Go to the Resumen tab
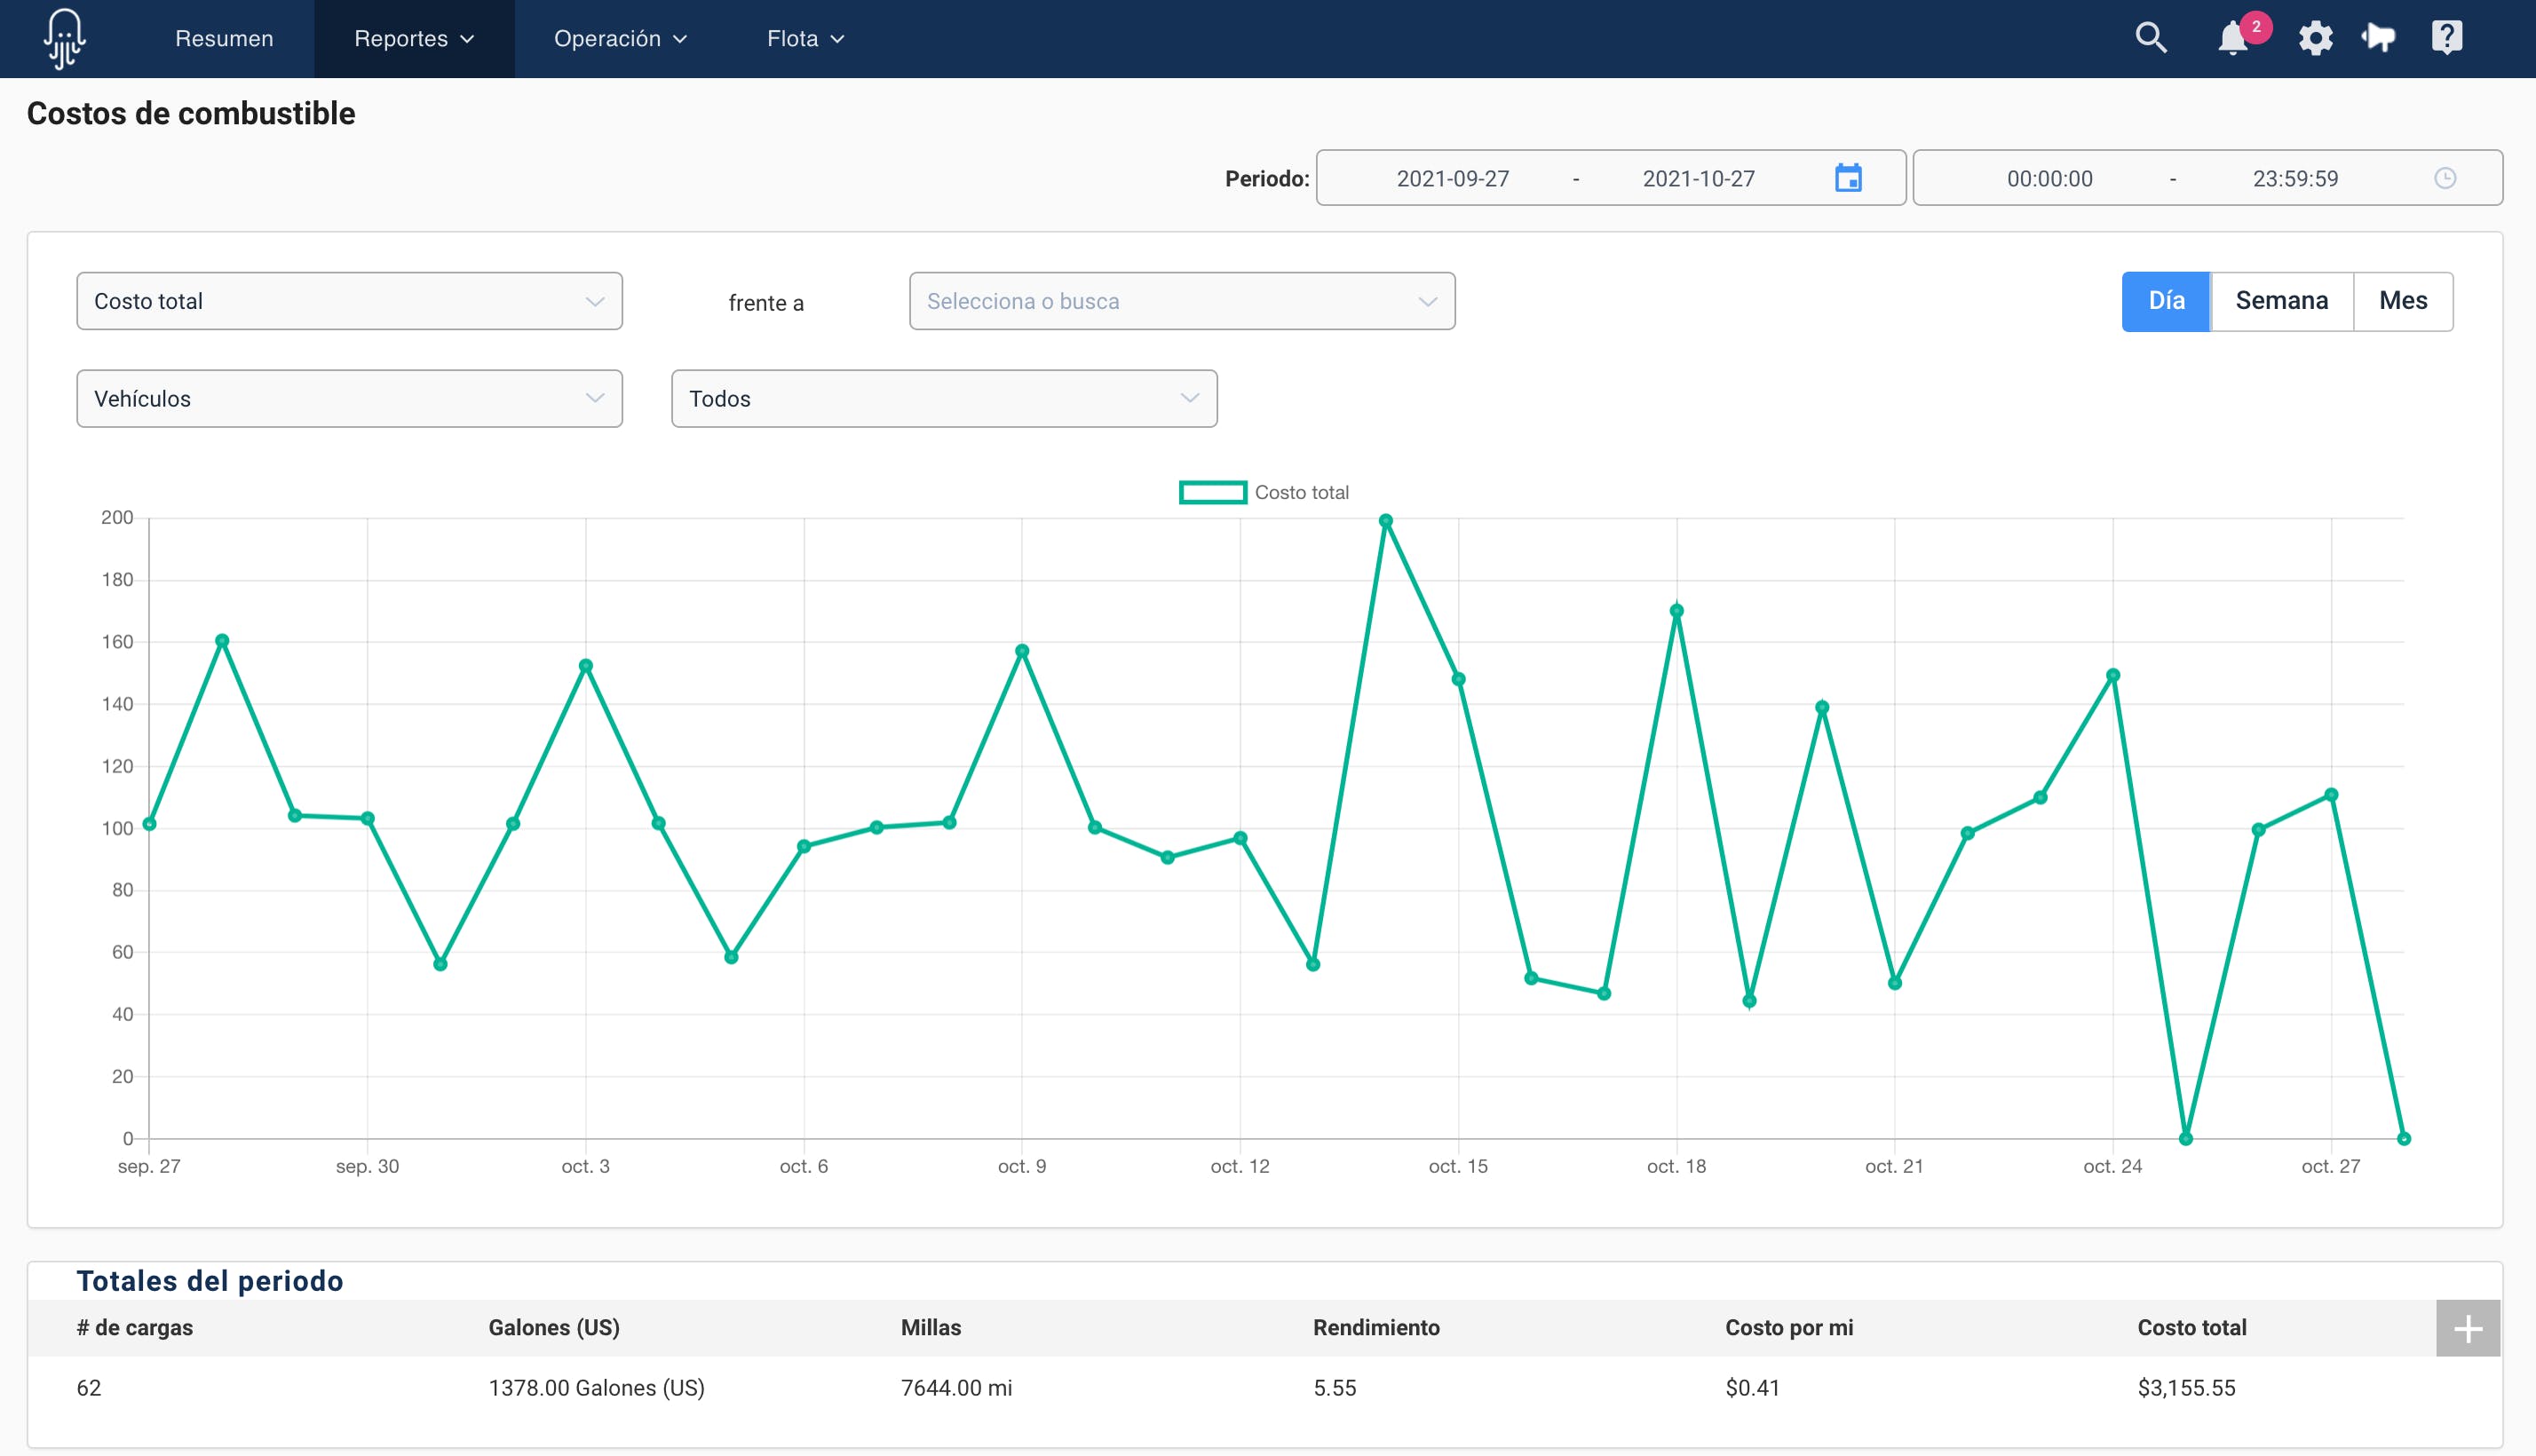Screen dimensions: 2536x1456 [224, 39]
